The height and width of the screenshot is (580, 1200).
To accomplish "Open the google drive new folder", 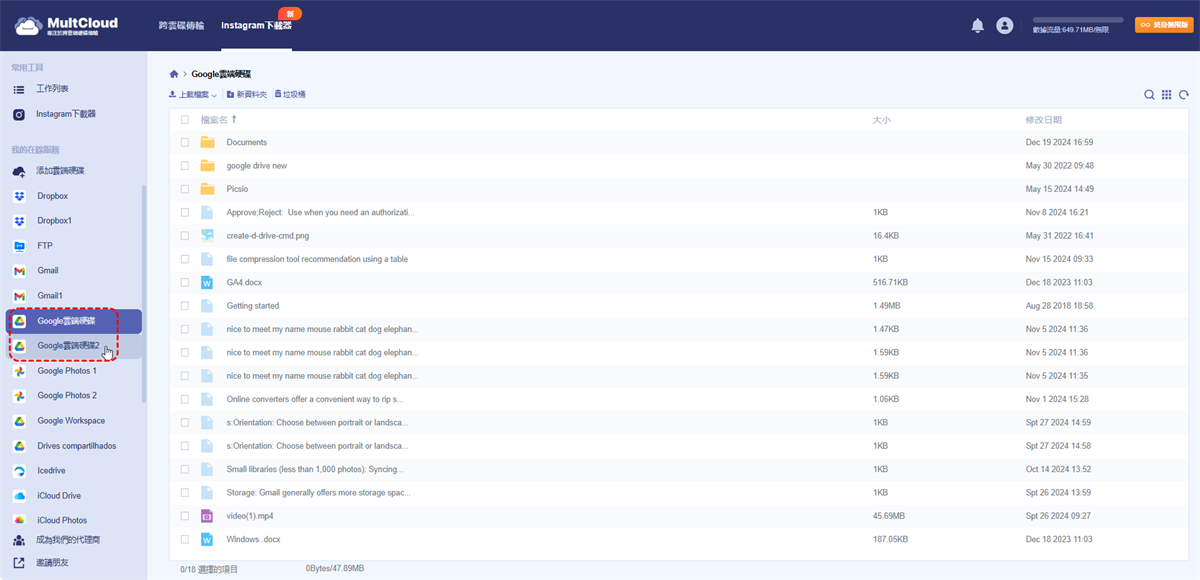I will [x=257, y=166].
